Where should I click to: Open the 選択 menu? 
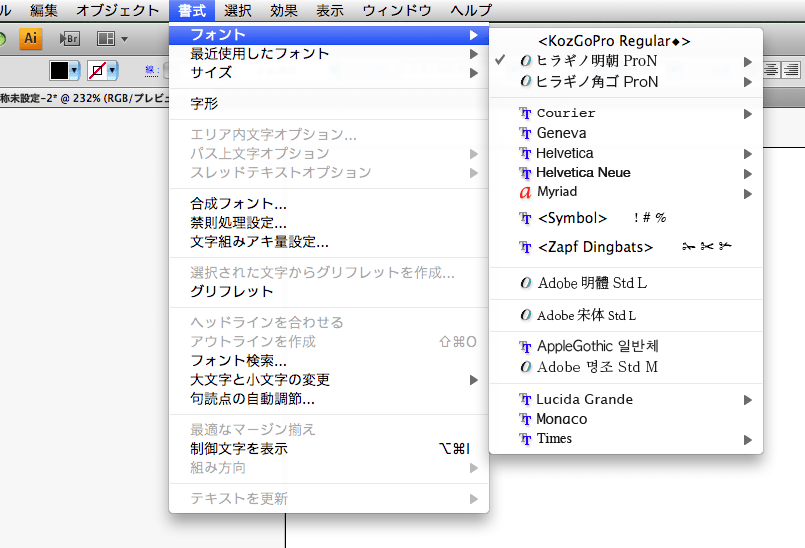click(238, 10)
